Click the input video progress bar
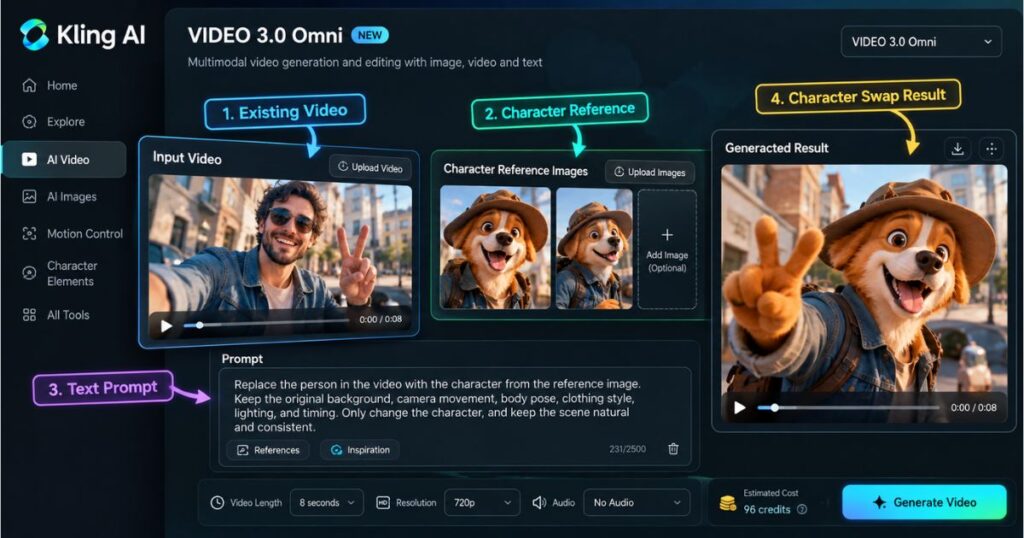The height and width of the screenshot is (538, 1024). pos(264,324)
